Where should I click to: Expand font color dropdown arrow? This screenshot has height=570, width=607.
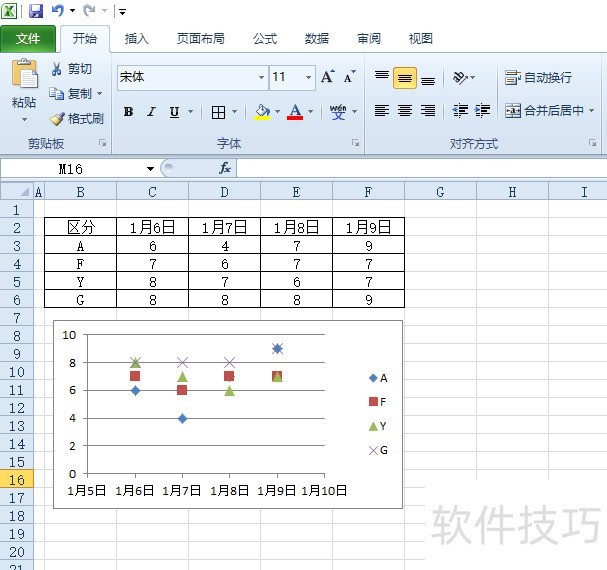pos(310,112)
